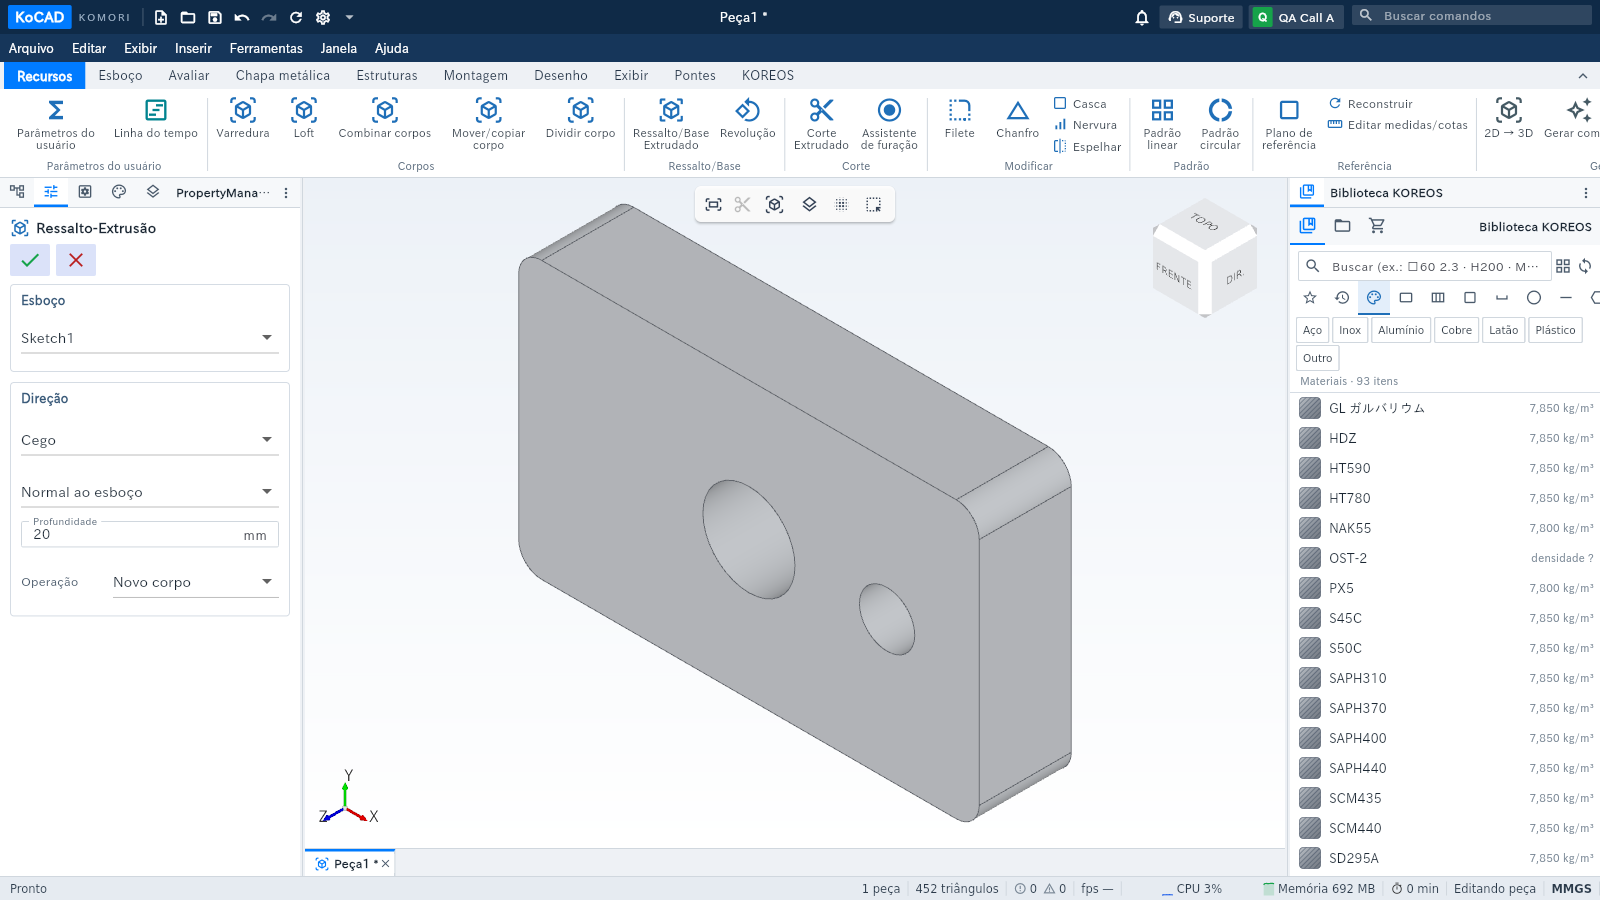Toggle the Plástico material filter
This screenshot has height=900, width=1600.
pos(1555,330)
